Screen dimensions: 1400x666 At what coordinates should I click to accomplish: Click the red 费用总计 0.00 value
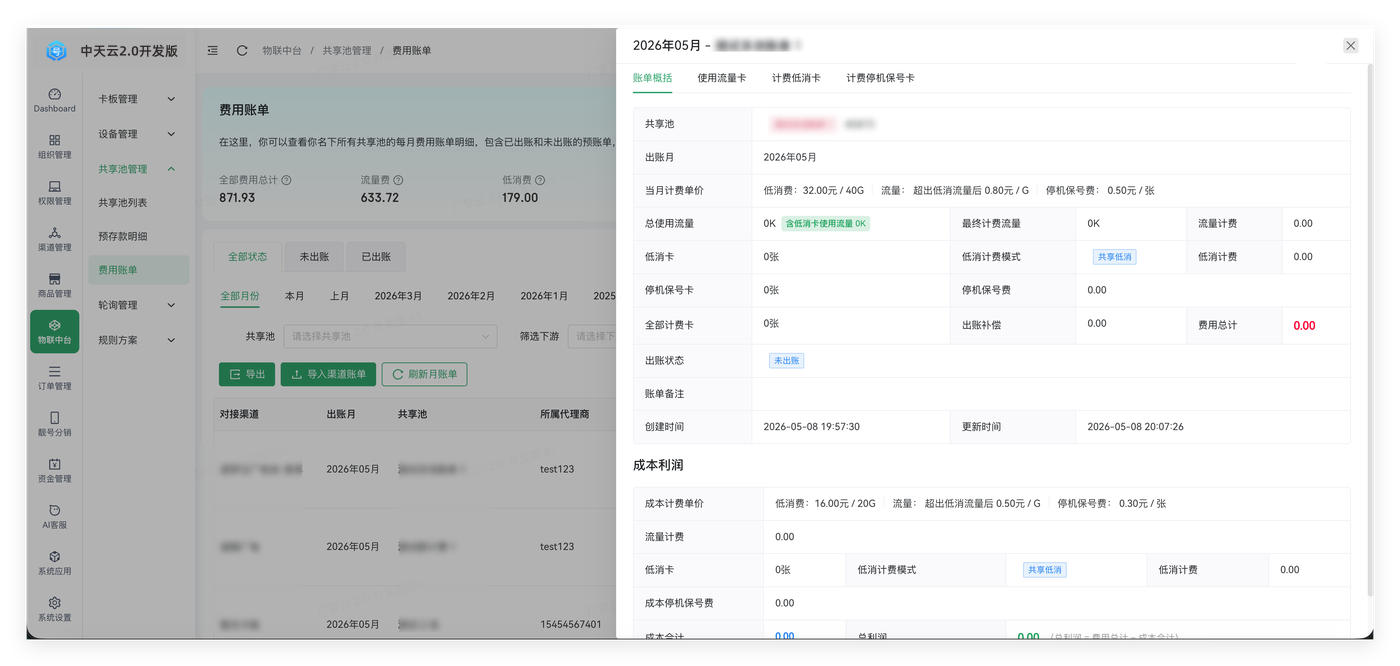pos(1304,326)
